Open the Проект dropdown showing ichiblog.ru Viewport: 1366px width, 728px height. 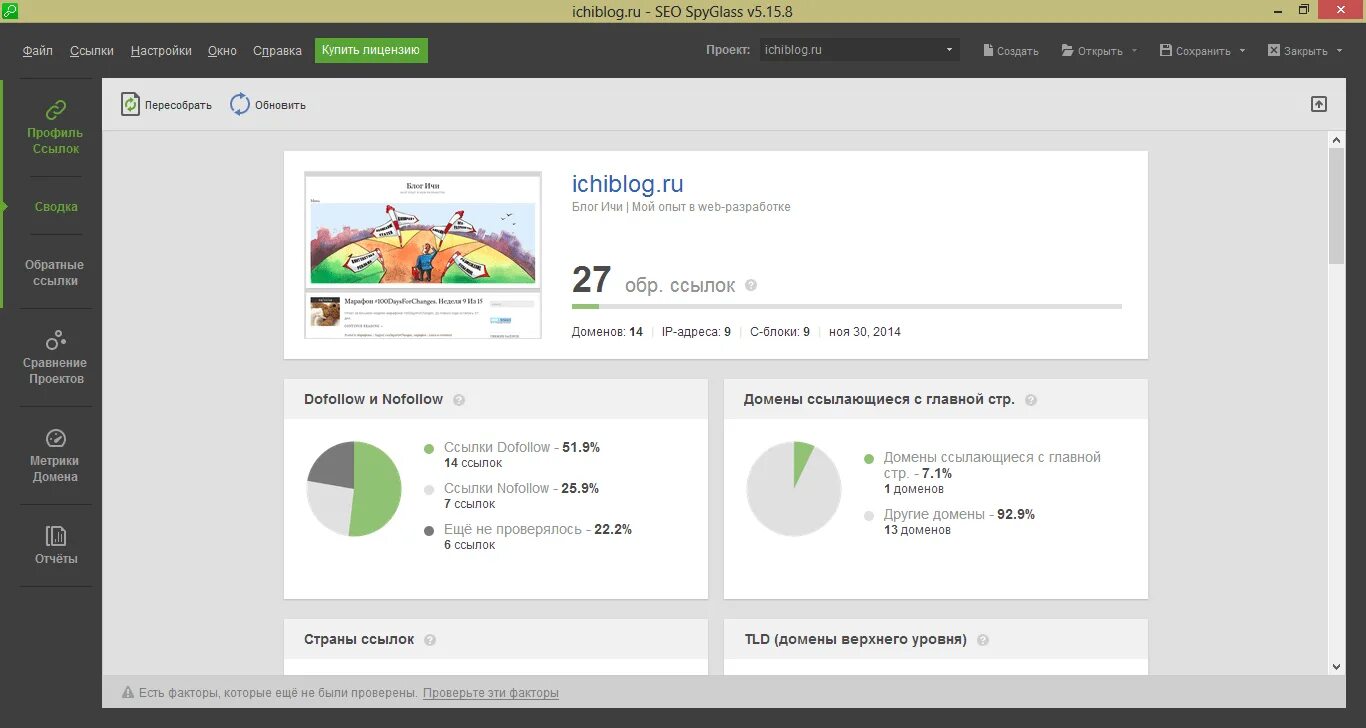[859, 49]
